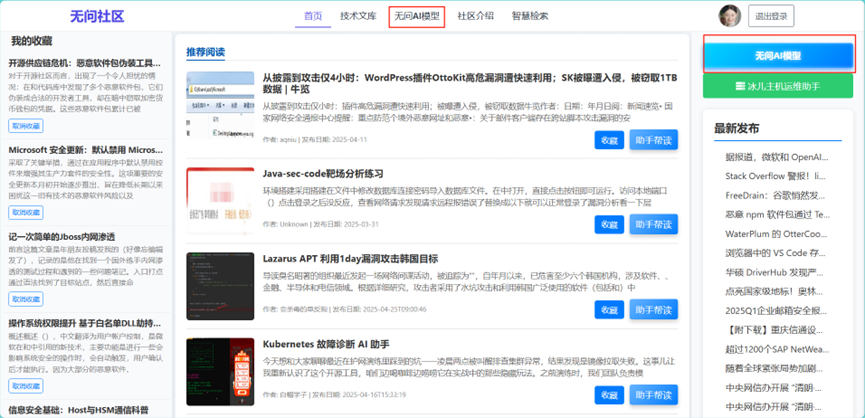Open favorite 开源供应链危机：恶意软件包伪装工具

85,62
